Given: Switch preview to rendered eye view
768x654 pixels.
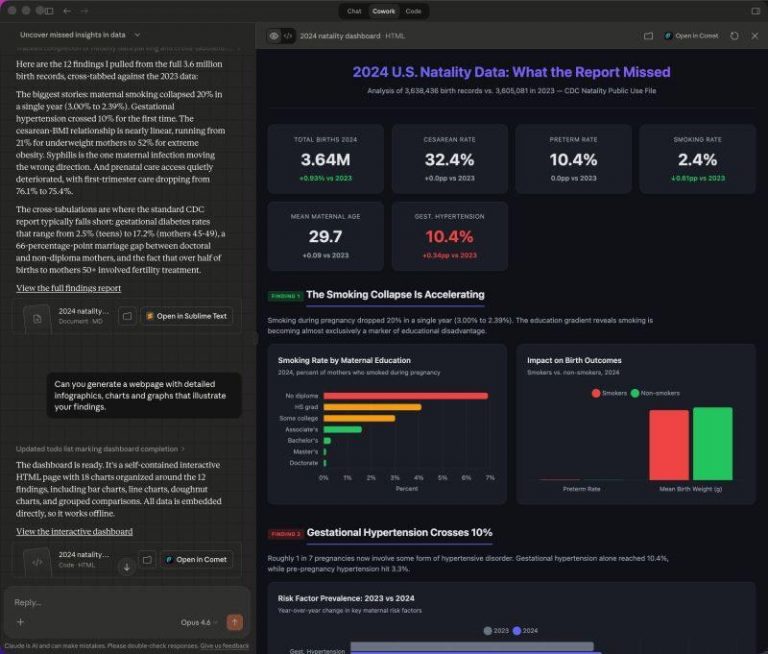Looking at the screenshot, I should pyautogui.click(x=274, y=36).
